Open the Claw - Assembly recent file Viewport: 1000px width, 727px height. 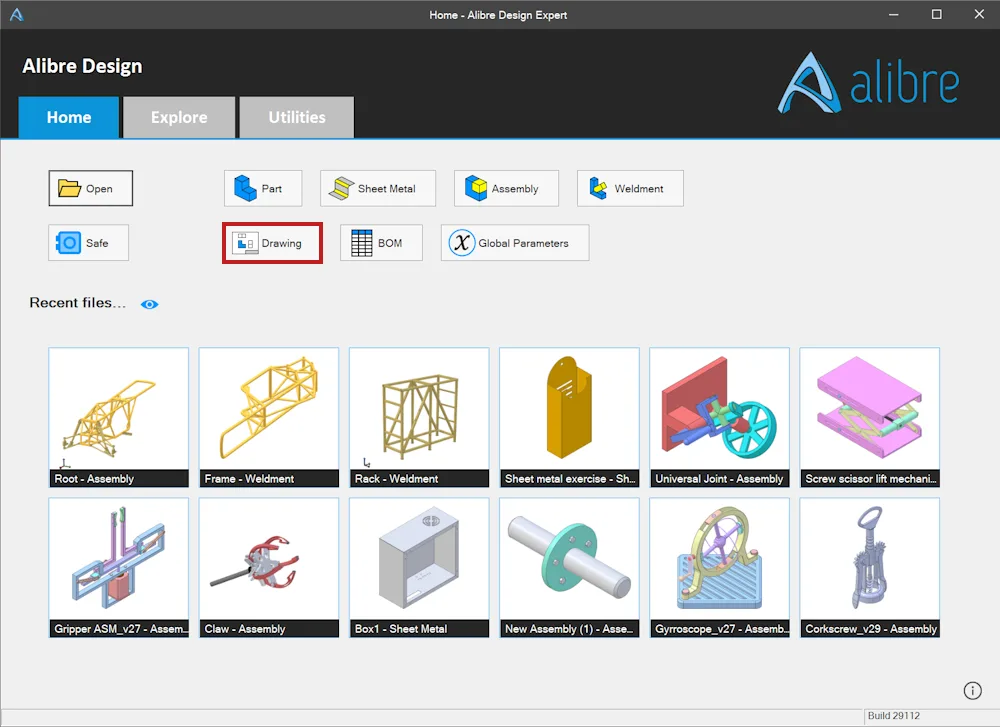tap(269, 568)
